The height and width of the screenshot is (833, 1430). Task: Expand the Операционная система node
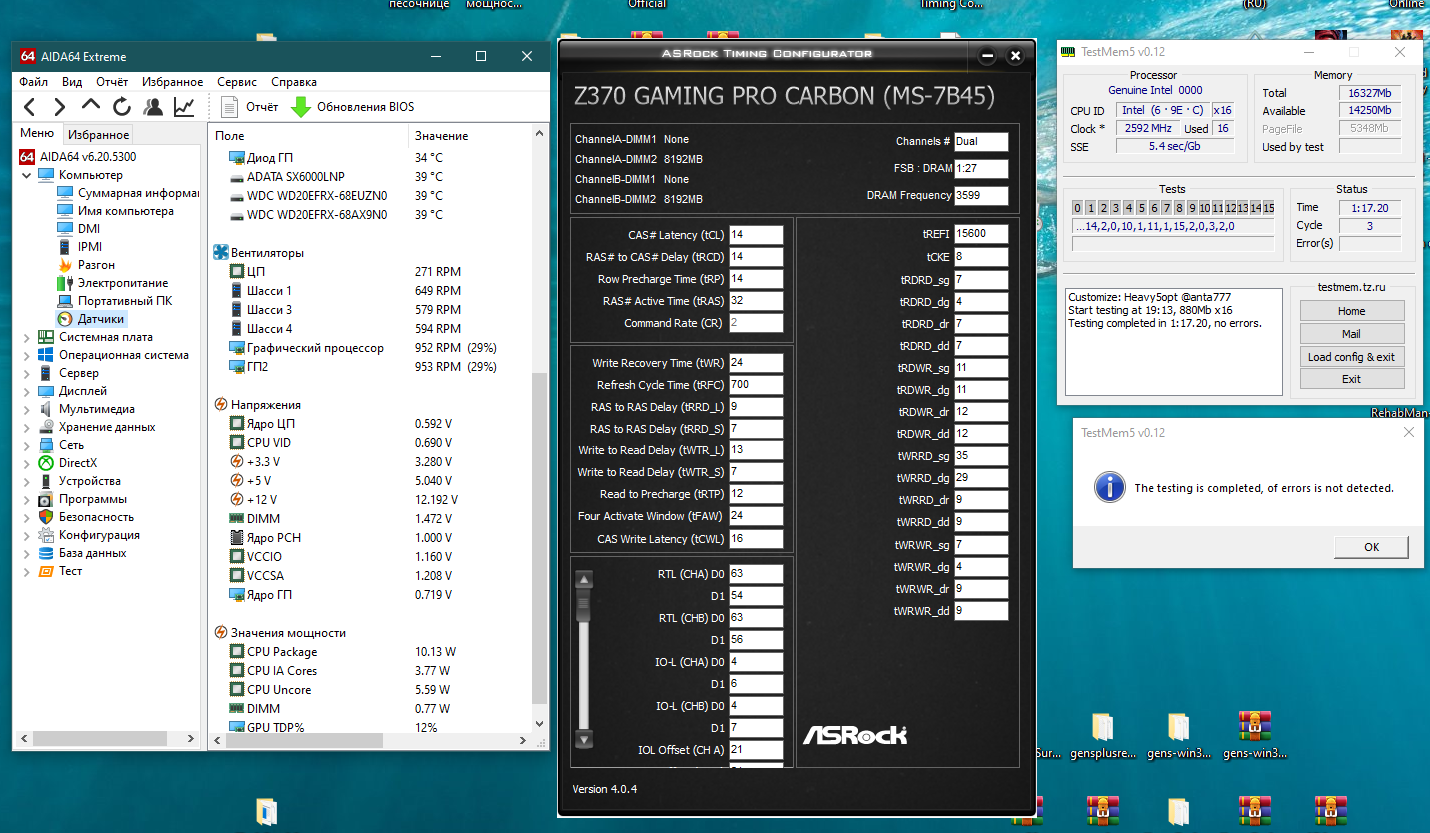point(27,355)
